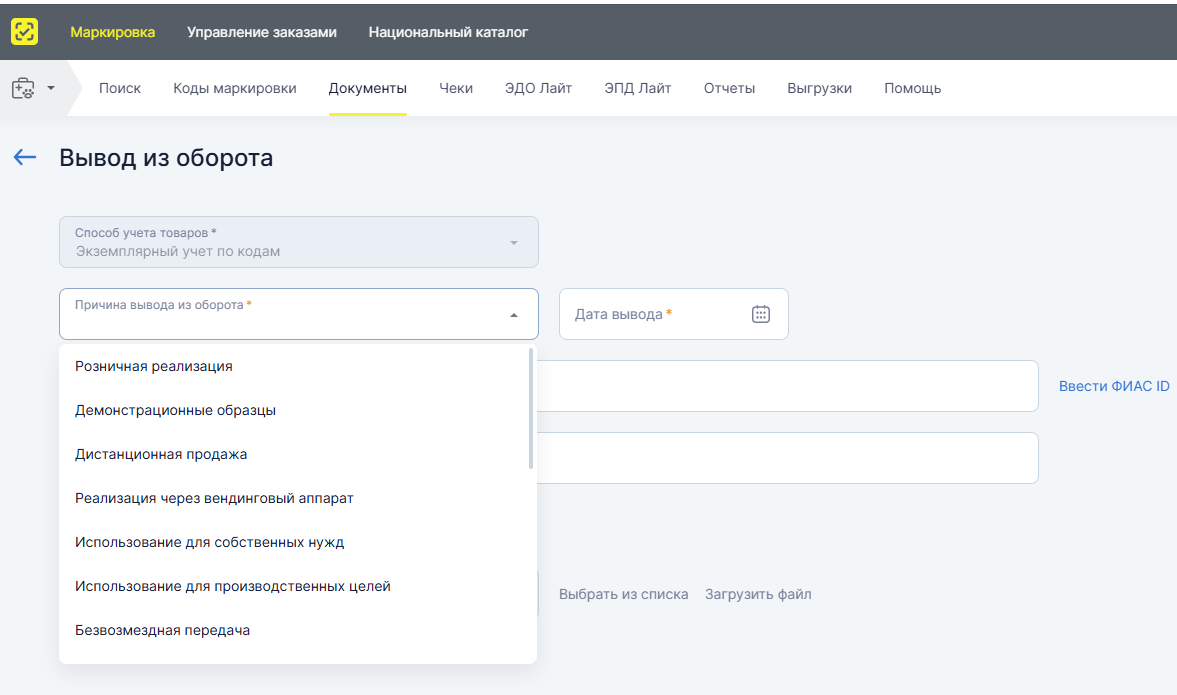Choose Дистанционная продажа from the list
1177x695 pixels.
(x=161, y=454)
